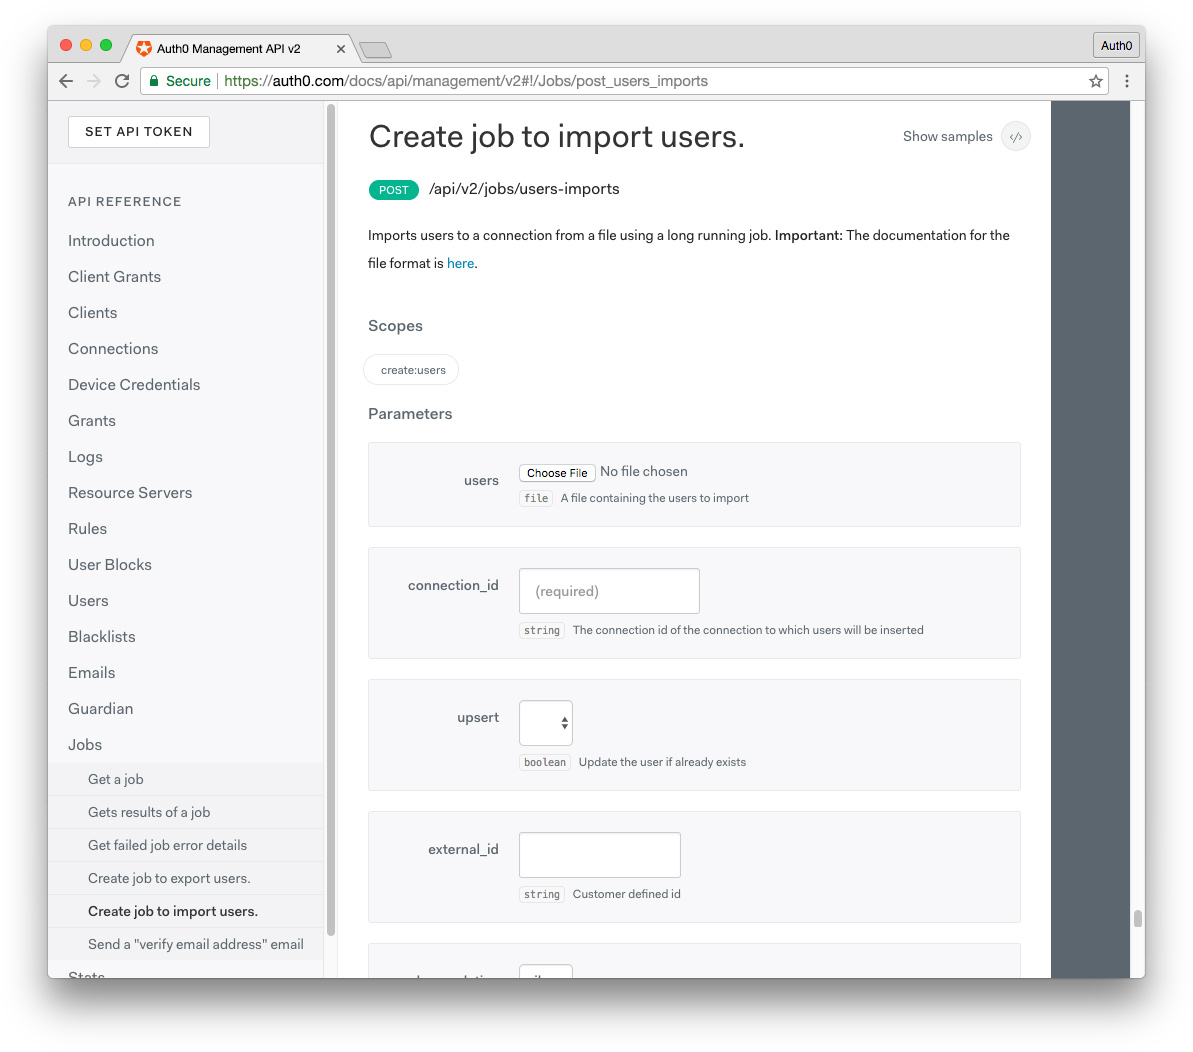Select 'Get failed job error details'

[x=186, y=845]
